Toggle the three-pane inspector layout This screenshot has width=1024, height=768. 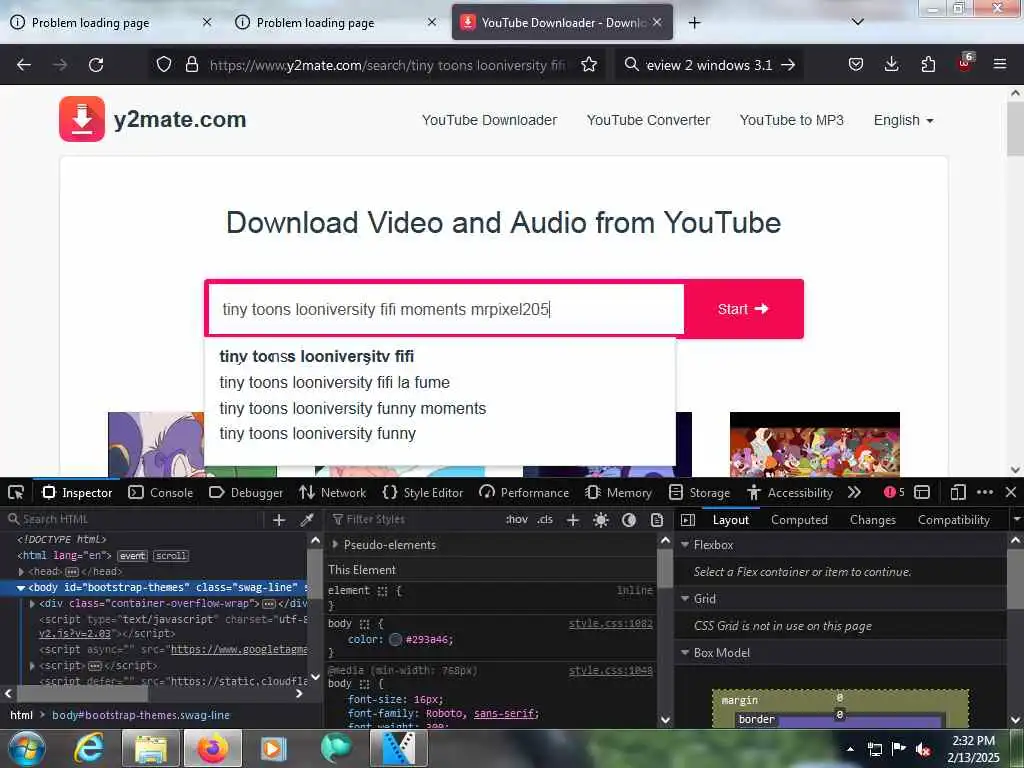coord(688,520)
